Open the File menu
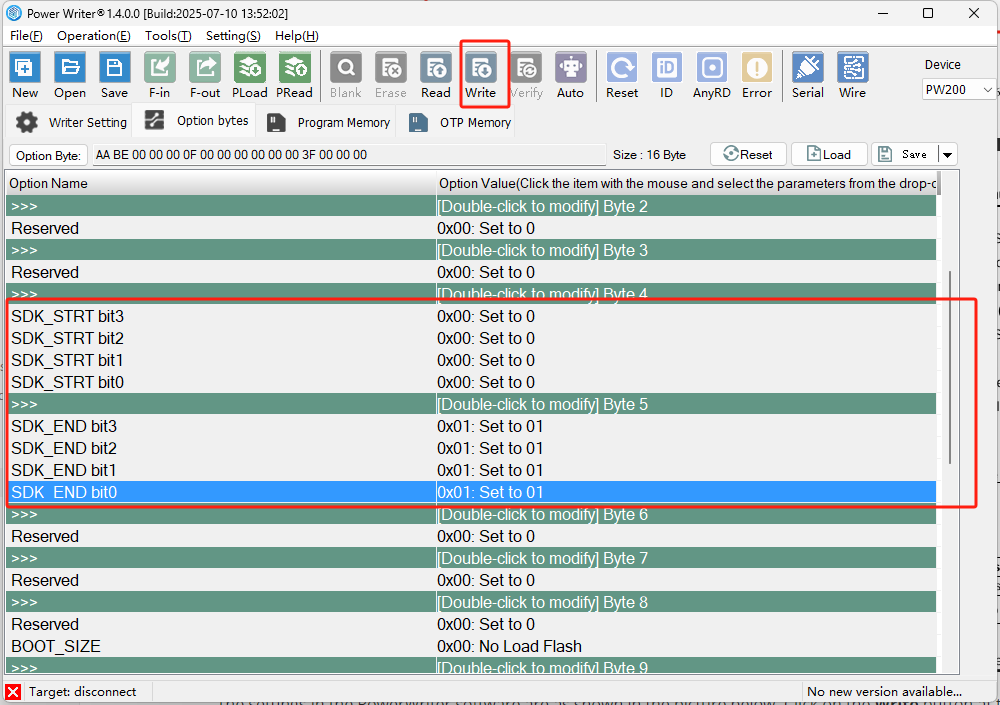1000x705 pixels. point(26,36)
